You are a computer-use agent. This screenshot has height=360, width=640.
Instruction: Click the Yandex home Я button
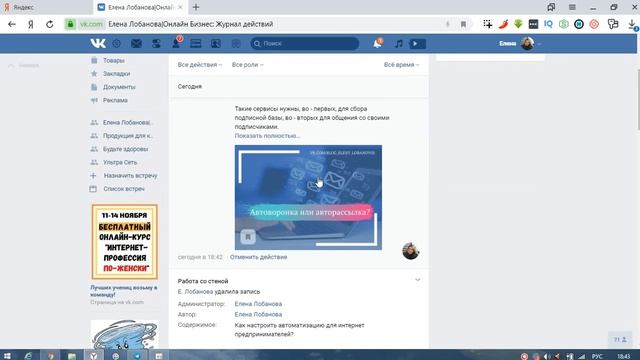pos(31,24)
